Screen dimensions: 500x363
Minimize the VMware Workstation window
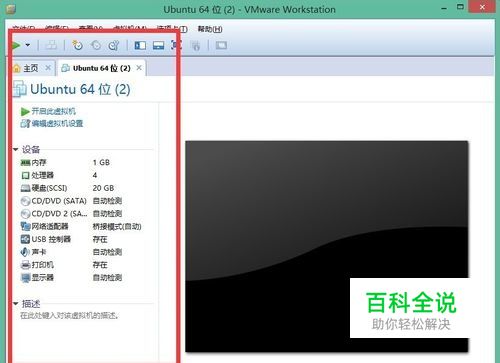444,8
